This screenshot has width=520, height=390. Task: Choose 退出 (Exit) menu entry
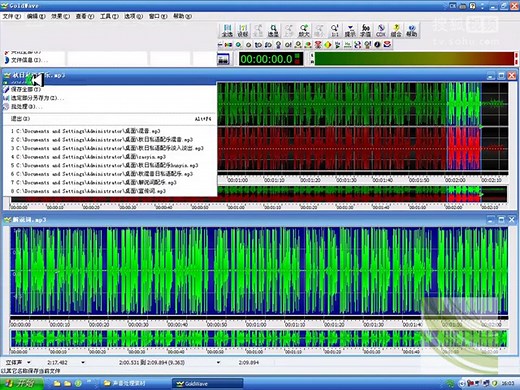109,119
